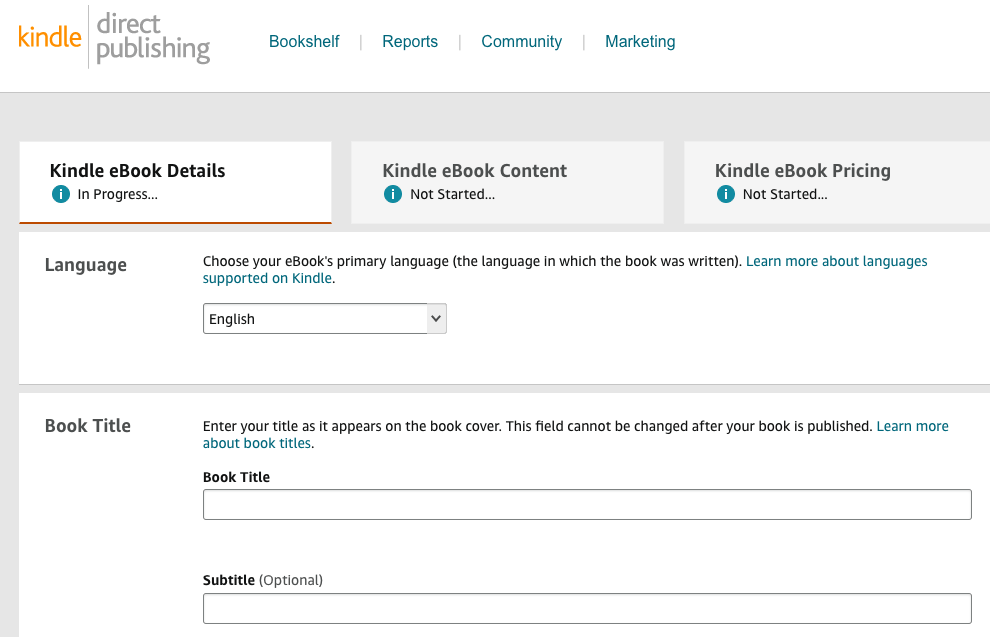Click Not Started text under eBook Pricing
This screenshot has width=990, height=637.
click(x=785, y=194)
